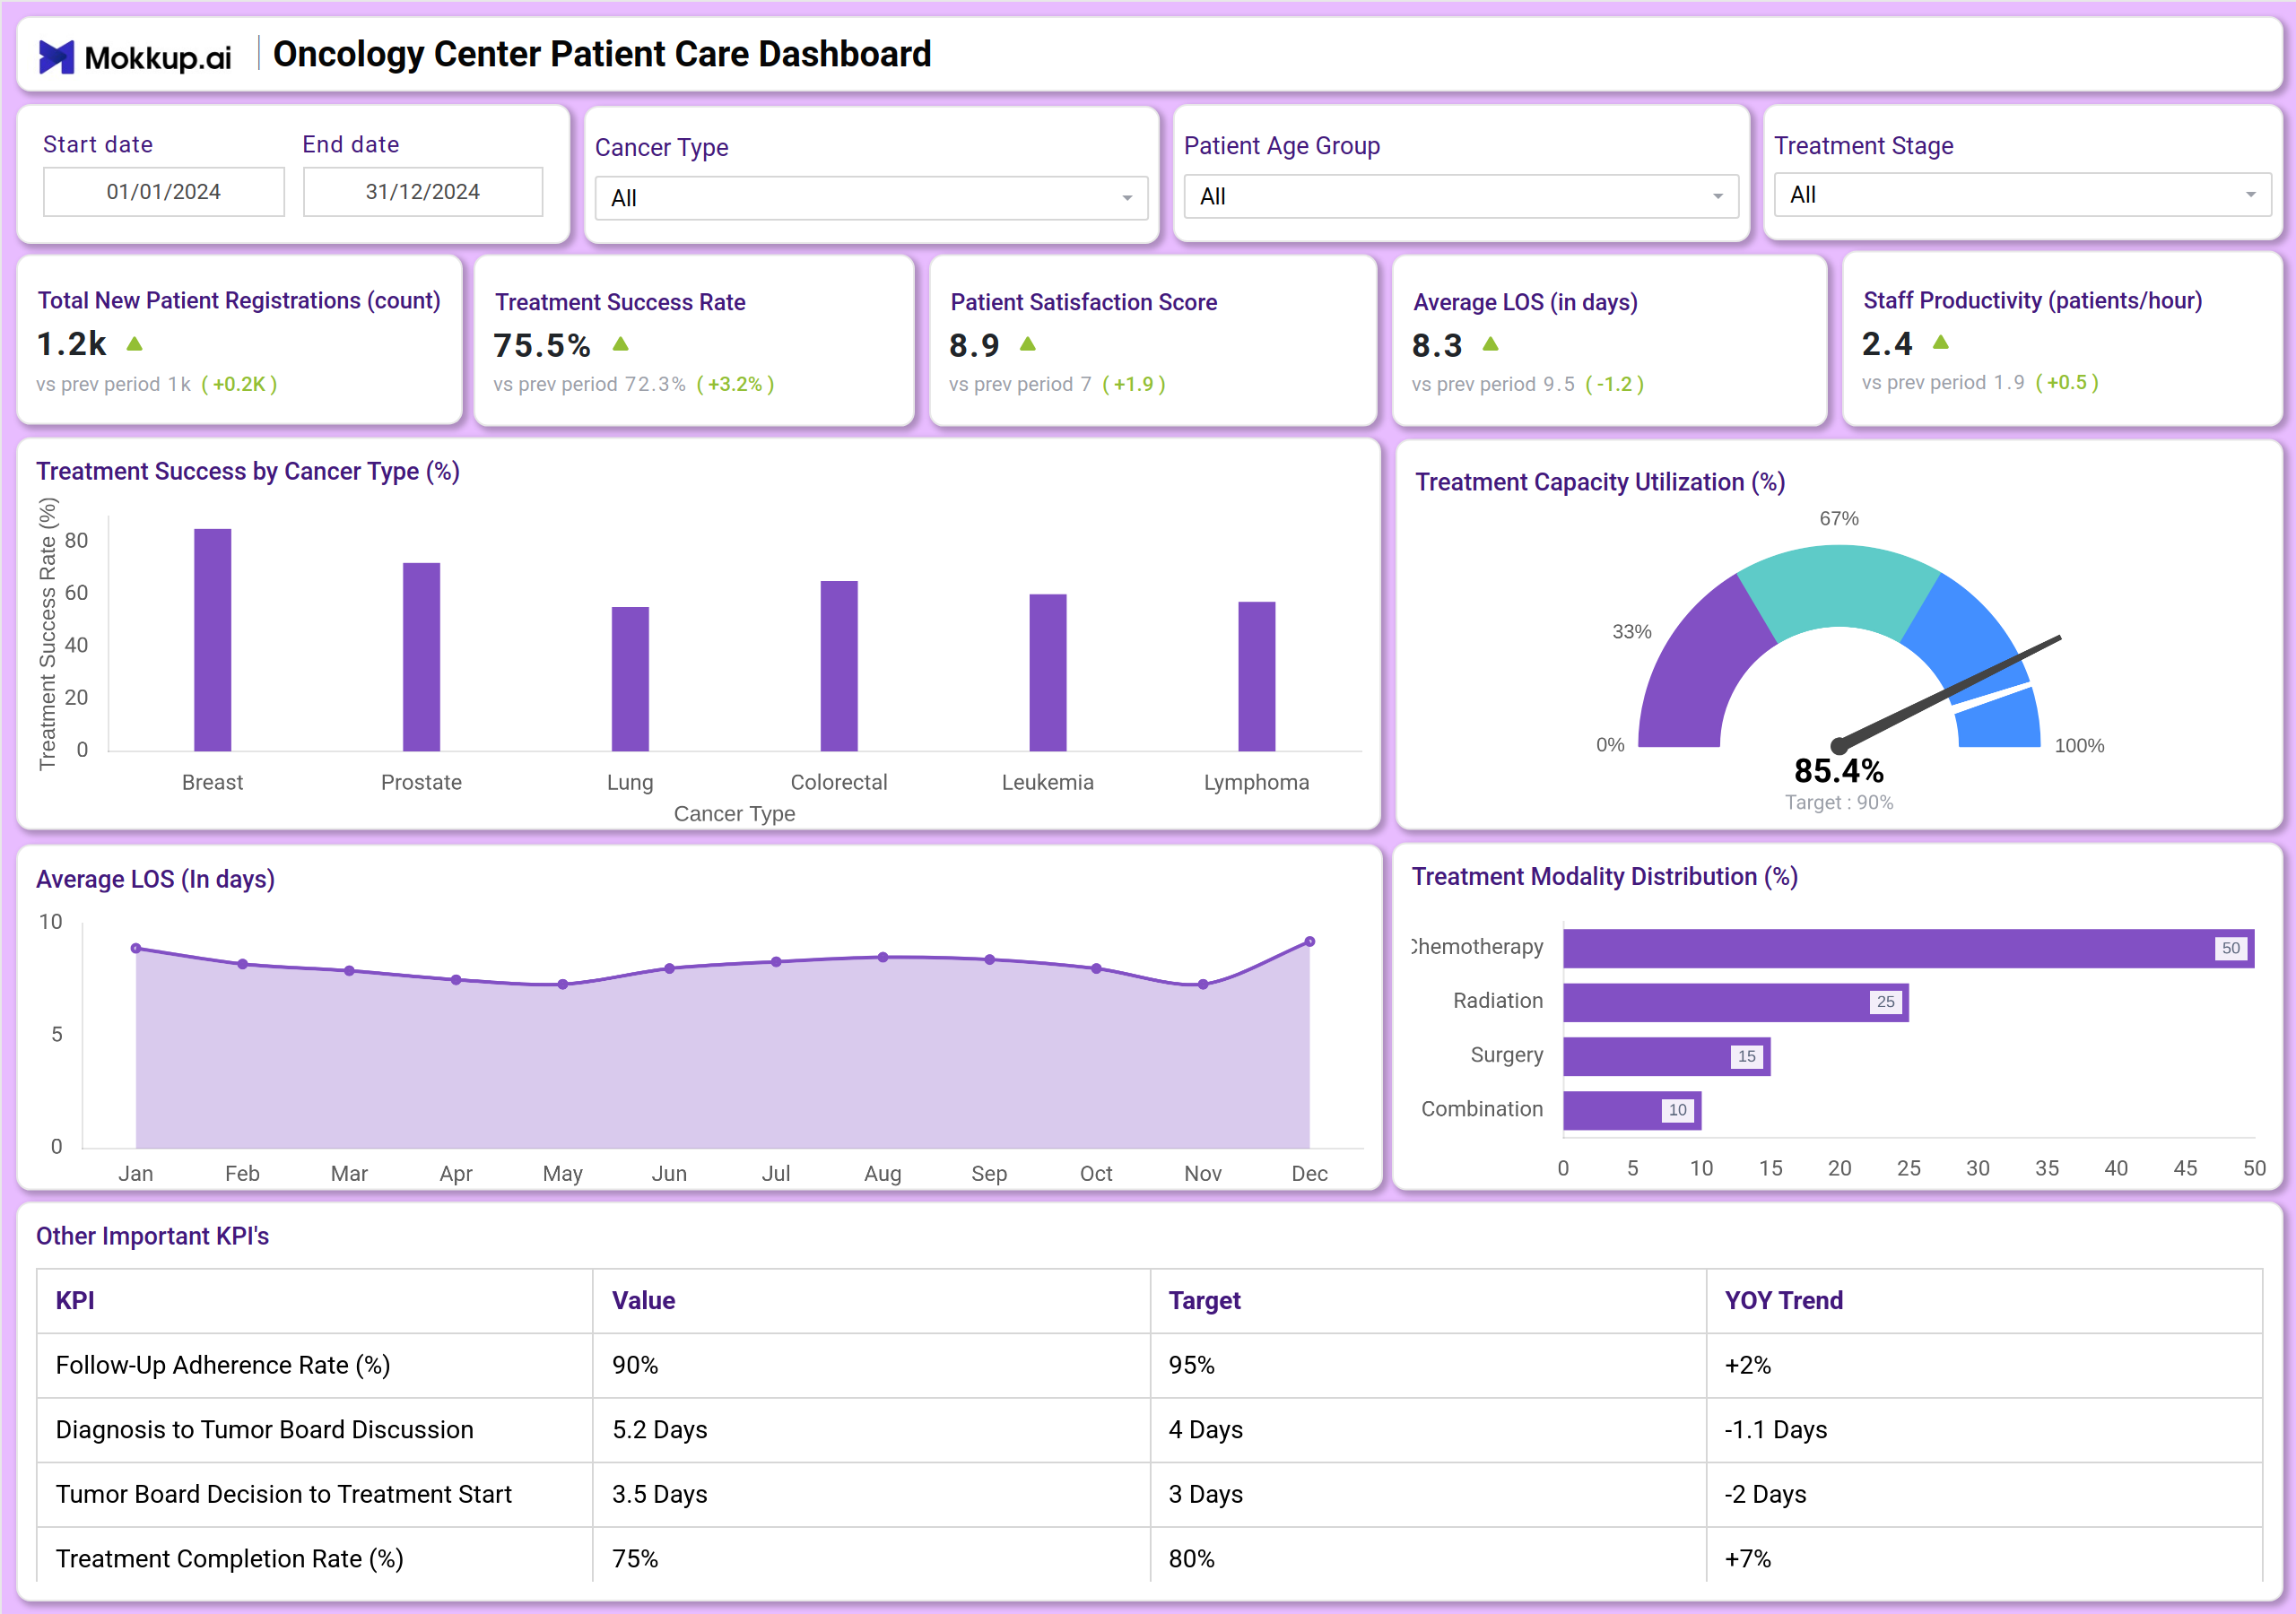This screenshot has height=1614, width=2296.
Task: Click Treatment Capacity Utilization chart title
Action: coord(1600,482)
